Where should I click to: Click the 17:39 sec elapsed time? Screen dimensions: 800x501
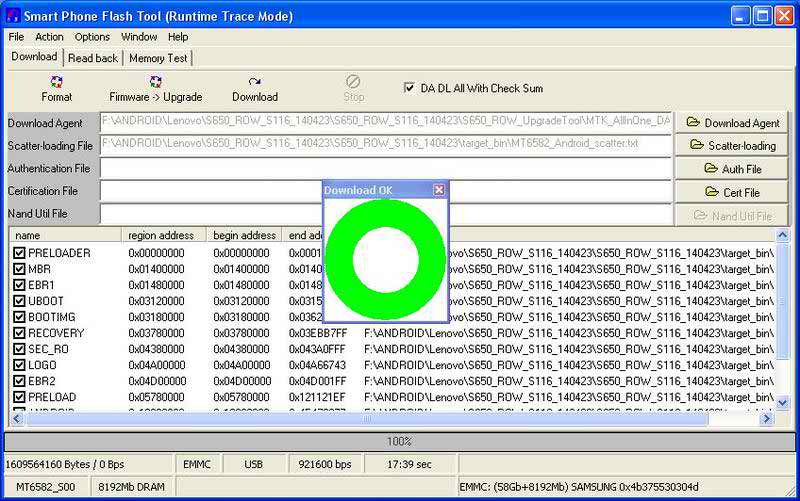(409, 464)
